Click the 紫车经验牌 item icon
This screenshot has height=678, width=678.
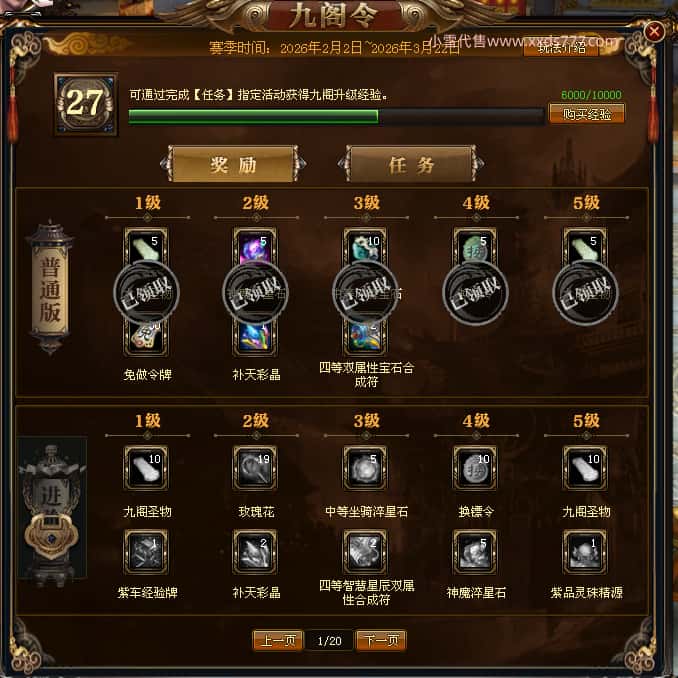click(146, 552)
